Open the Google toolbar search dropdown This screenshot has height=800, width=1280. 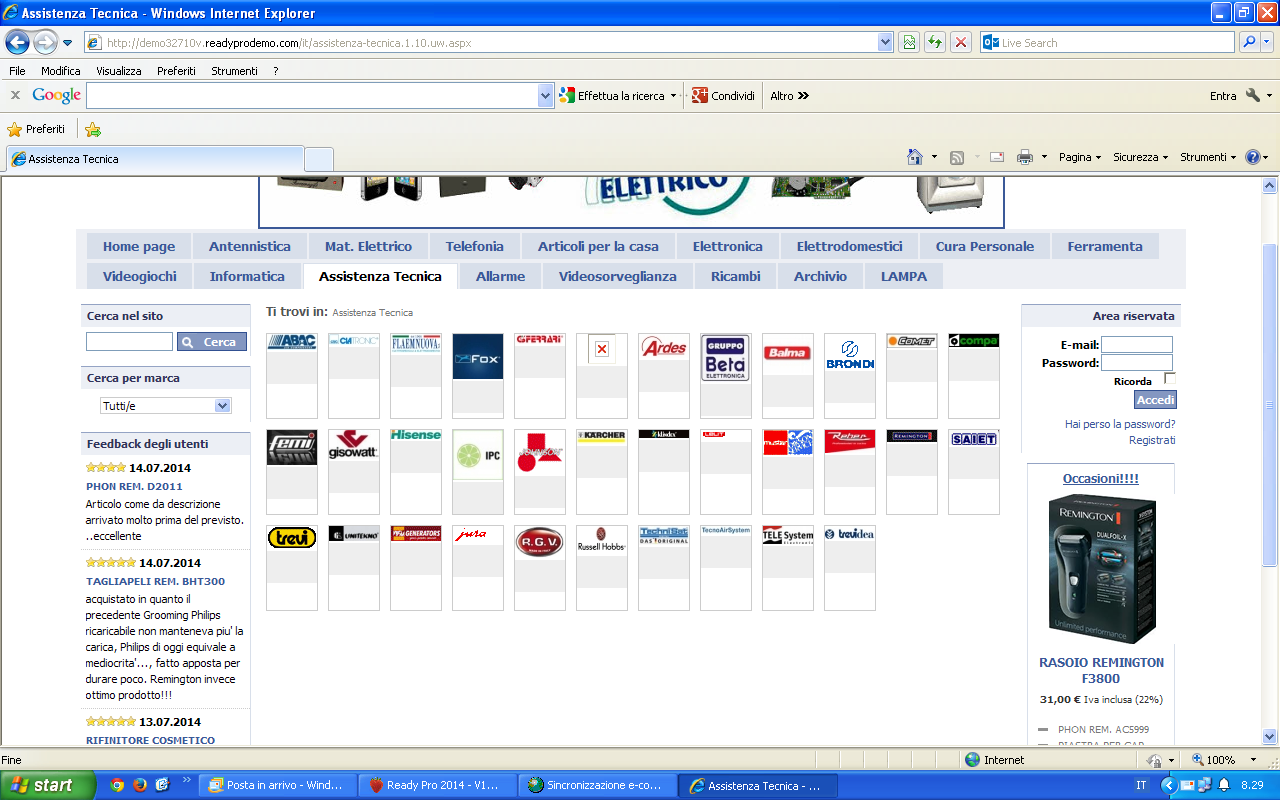(x=545, y=96)
